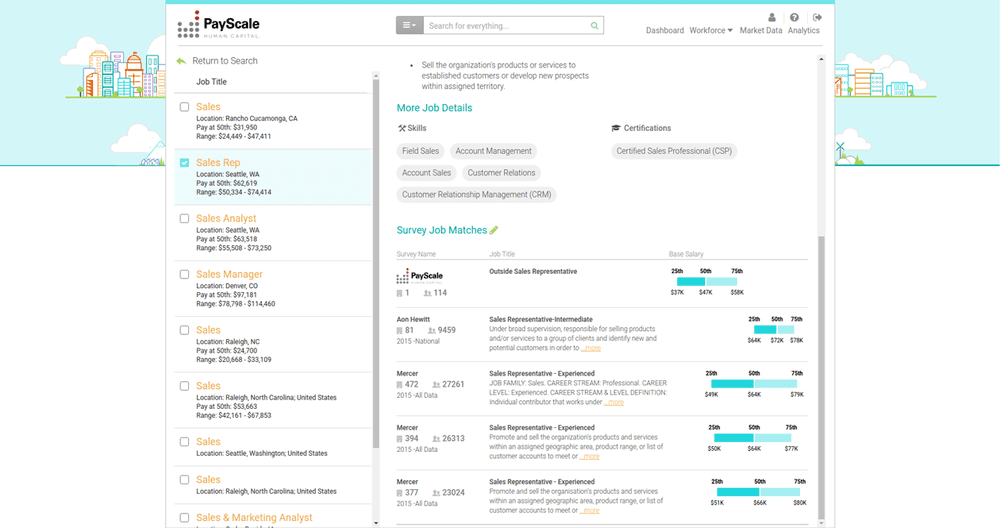Click the PayScale survey logo

(420, 276)
